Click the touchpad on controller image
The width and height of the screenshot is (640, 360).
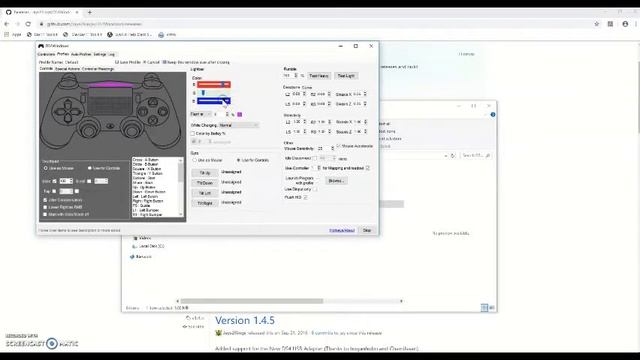coord(110,102)
